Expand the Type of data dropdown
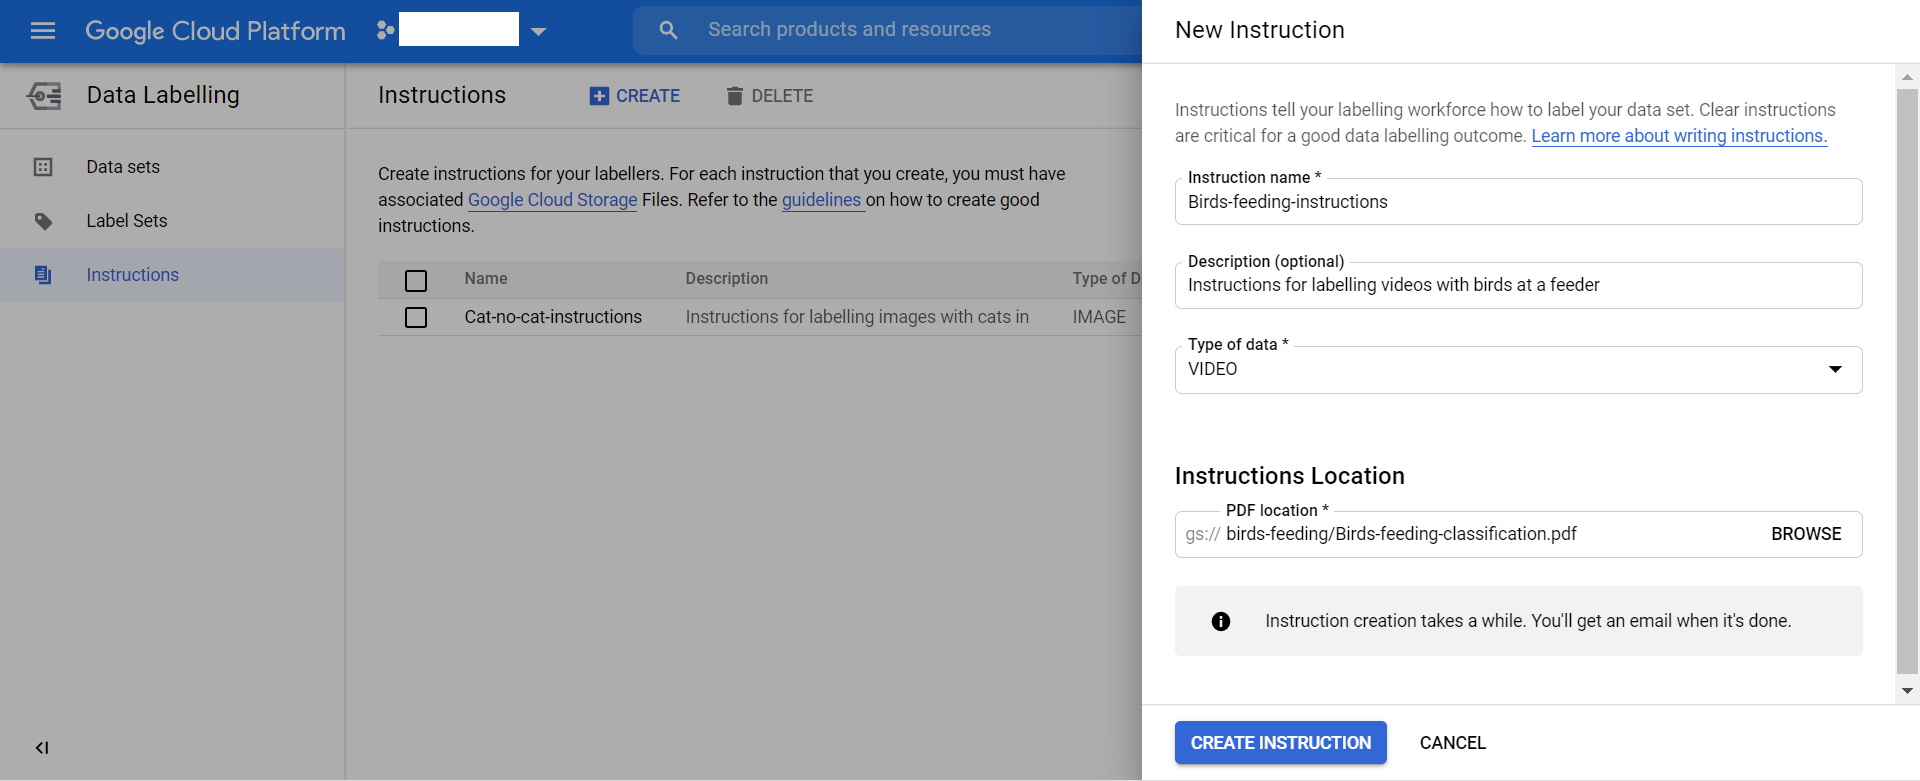Viewport: 1920px width, 781px height. (1835, 369)
